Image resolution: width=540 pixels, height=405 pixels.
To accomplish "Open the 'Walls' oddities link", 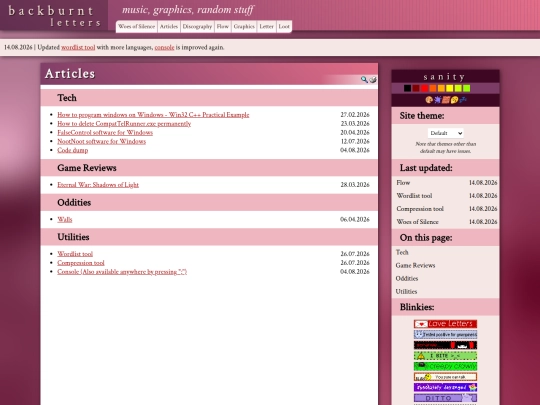I will 65,219.
